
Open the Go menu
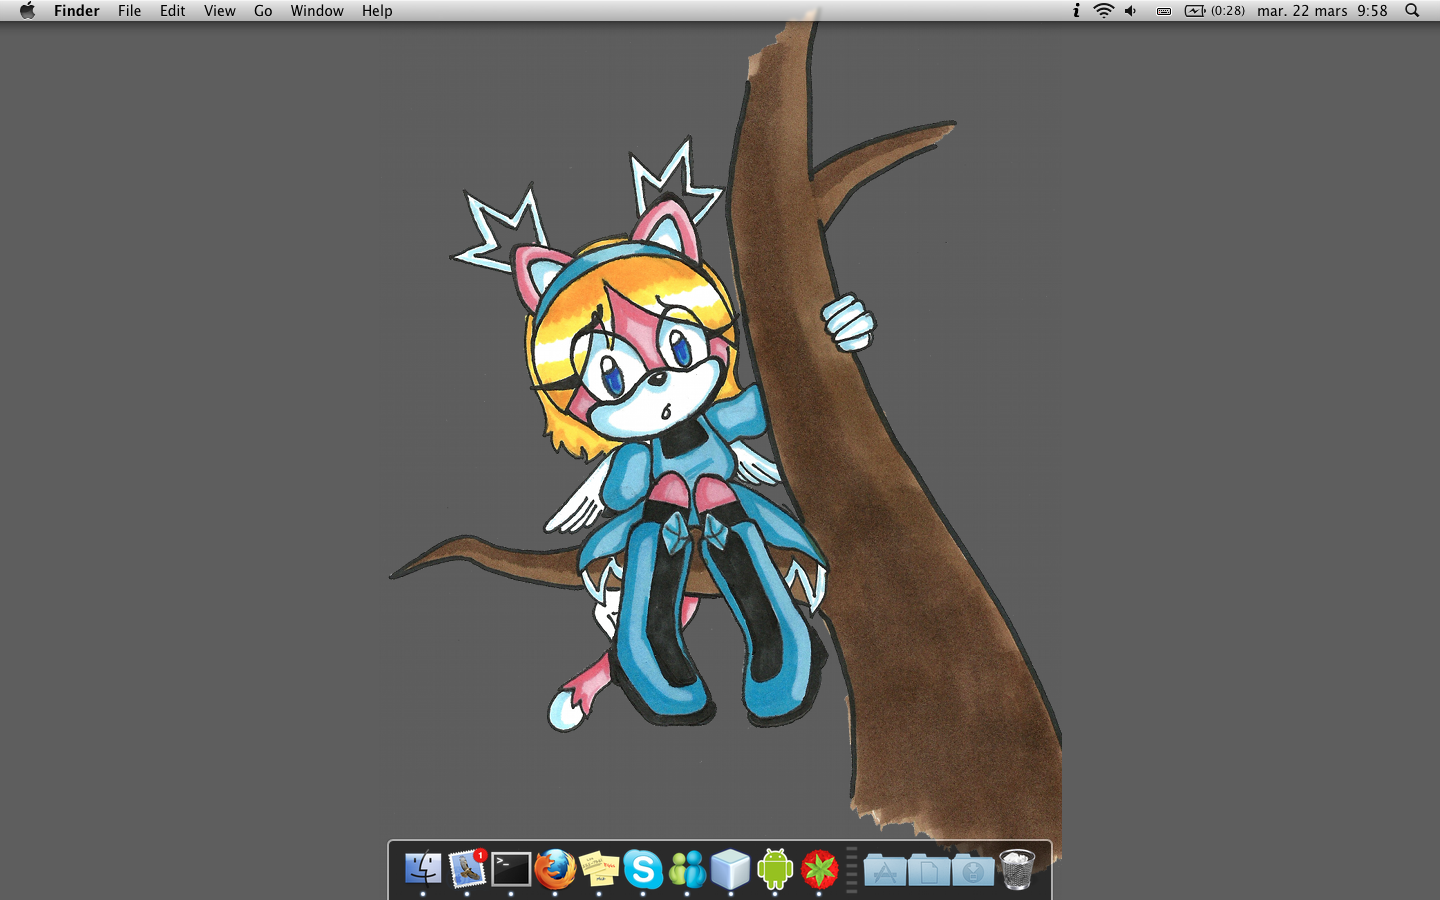[x=263, y=11]
